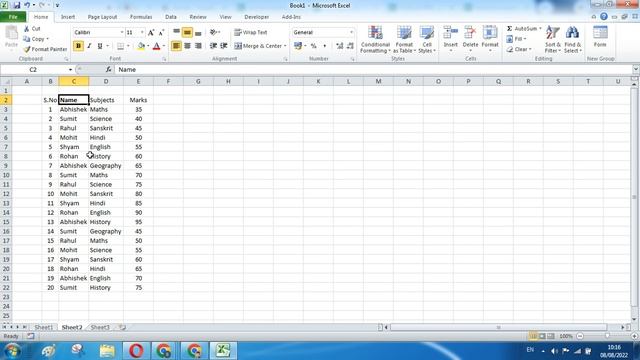The height and width of the screenshot is (360, 640).
Task: Click the Undo arrow icon
Action: click(27, 5)
